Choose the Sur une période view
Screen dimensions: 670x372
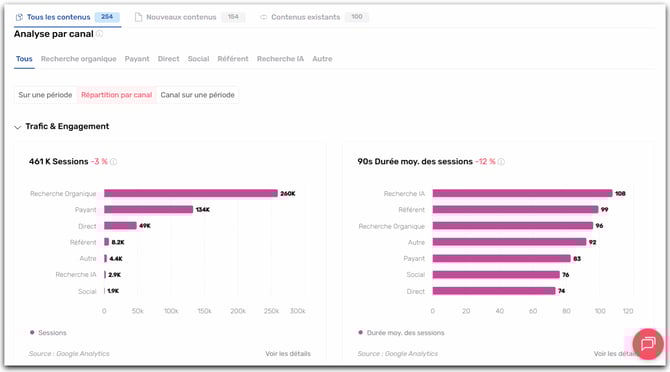coord(45,95)
